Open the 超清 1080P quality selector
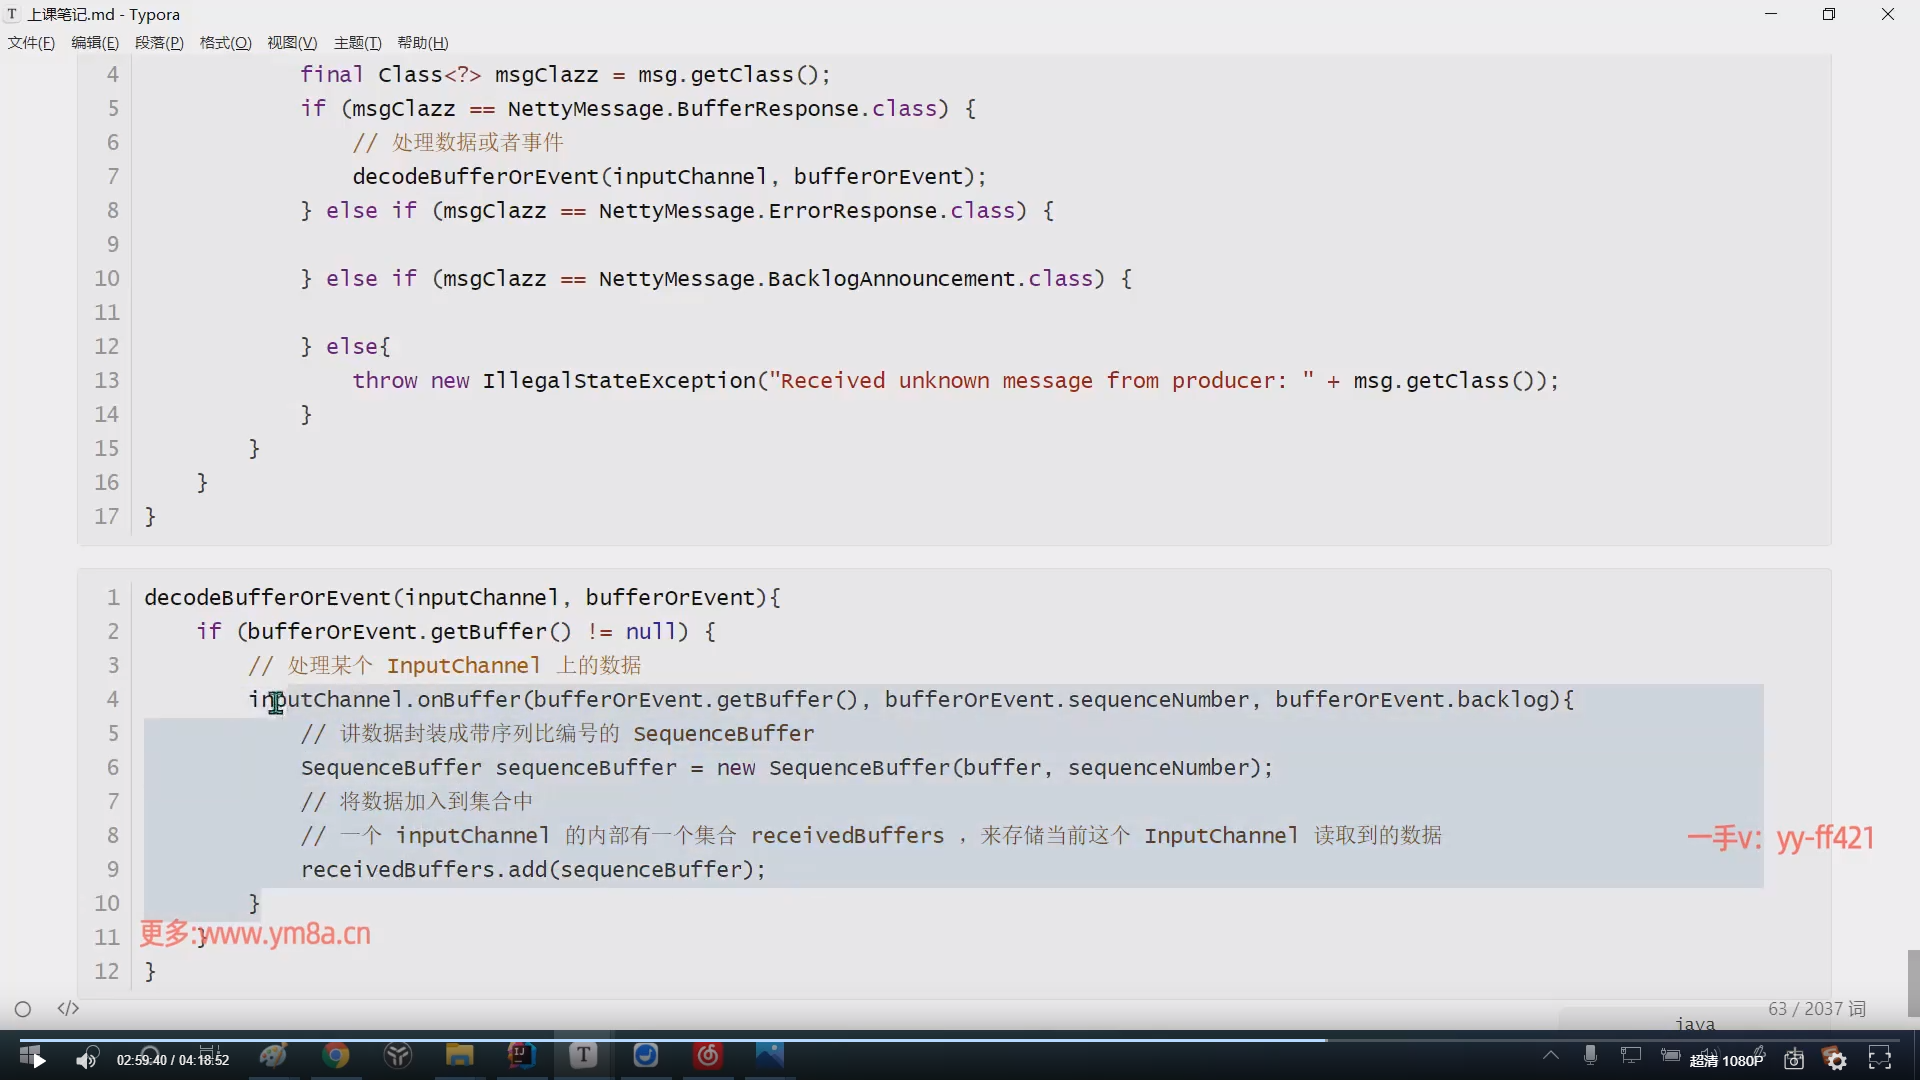 pyautogui.click(x=1726, y=1060)
